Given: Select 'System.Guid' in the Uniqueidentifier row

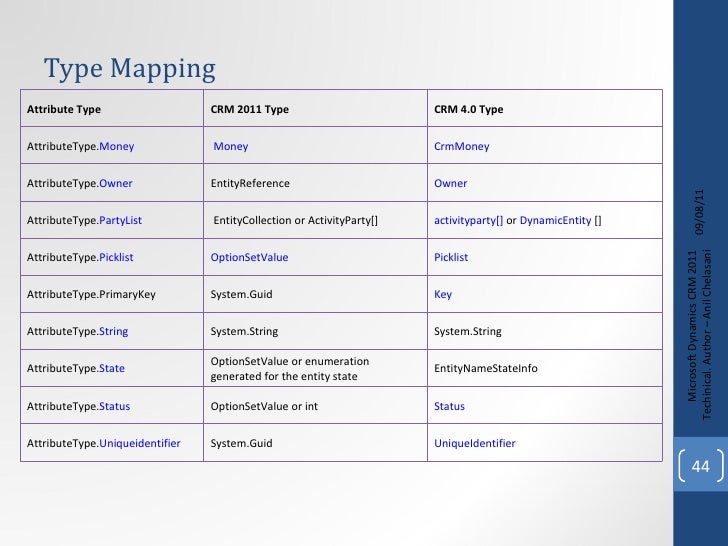Looking at the screenshot, I should [241, 443].
